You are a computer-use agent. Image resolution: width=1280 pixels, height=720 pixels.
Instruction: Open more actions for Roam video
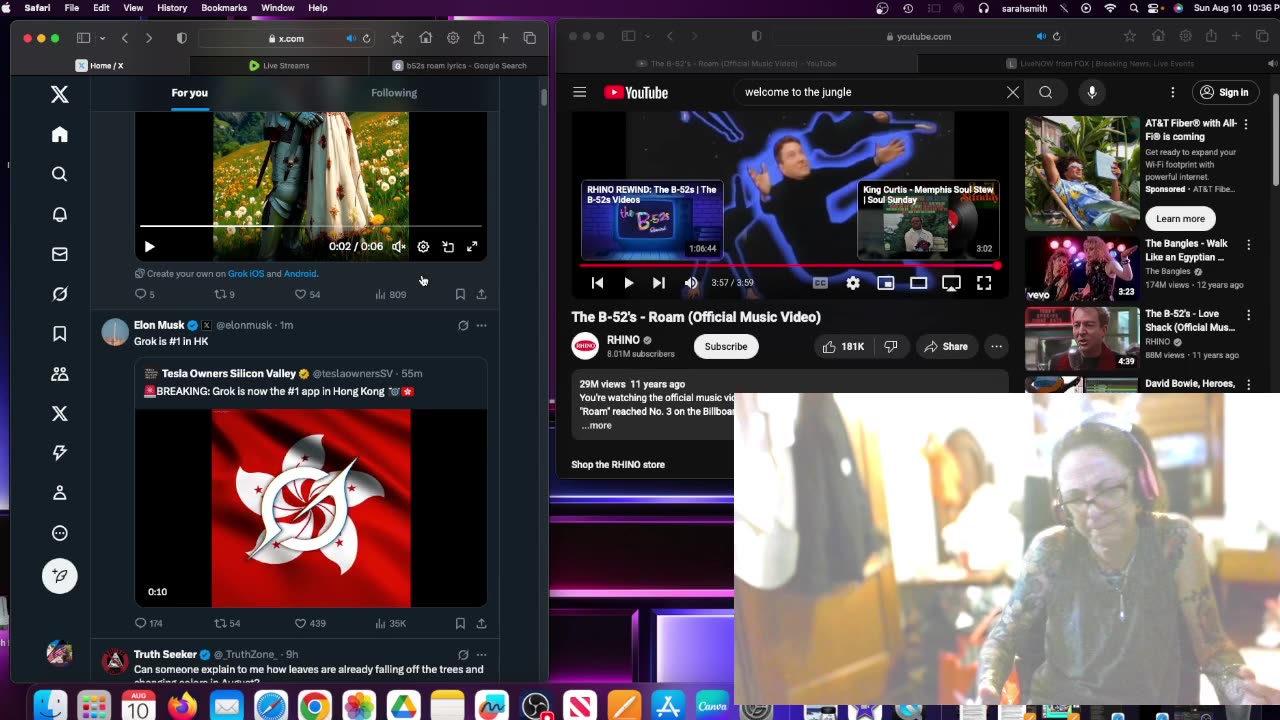[x=996, y=347]
